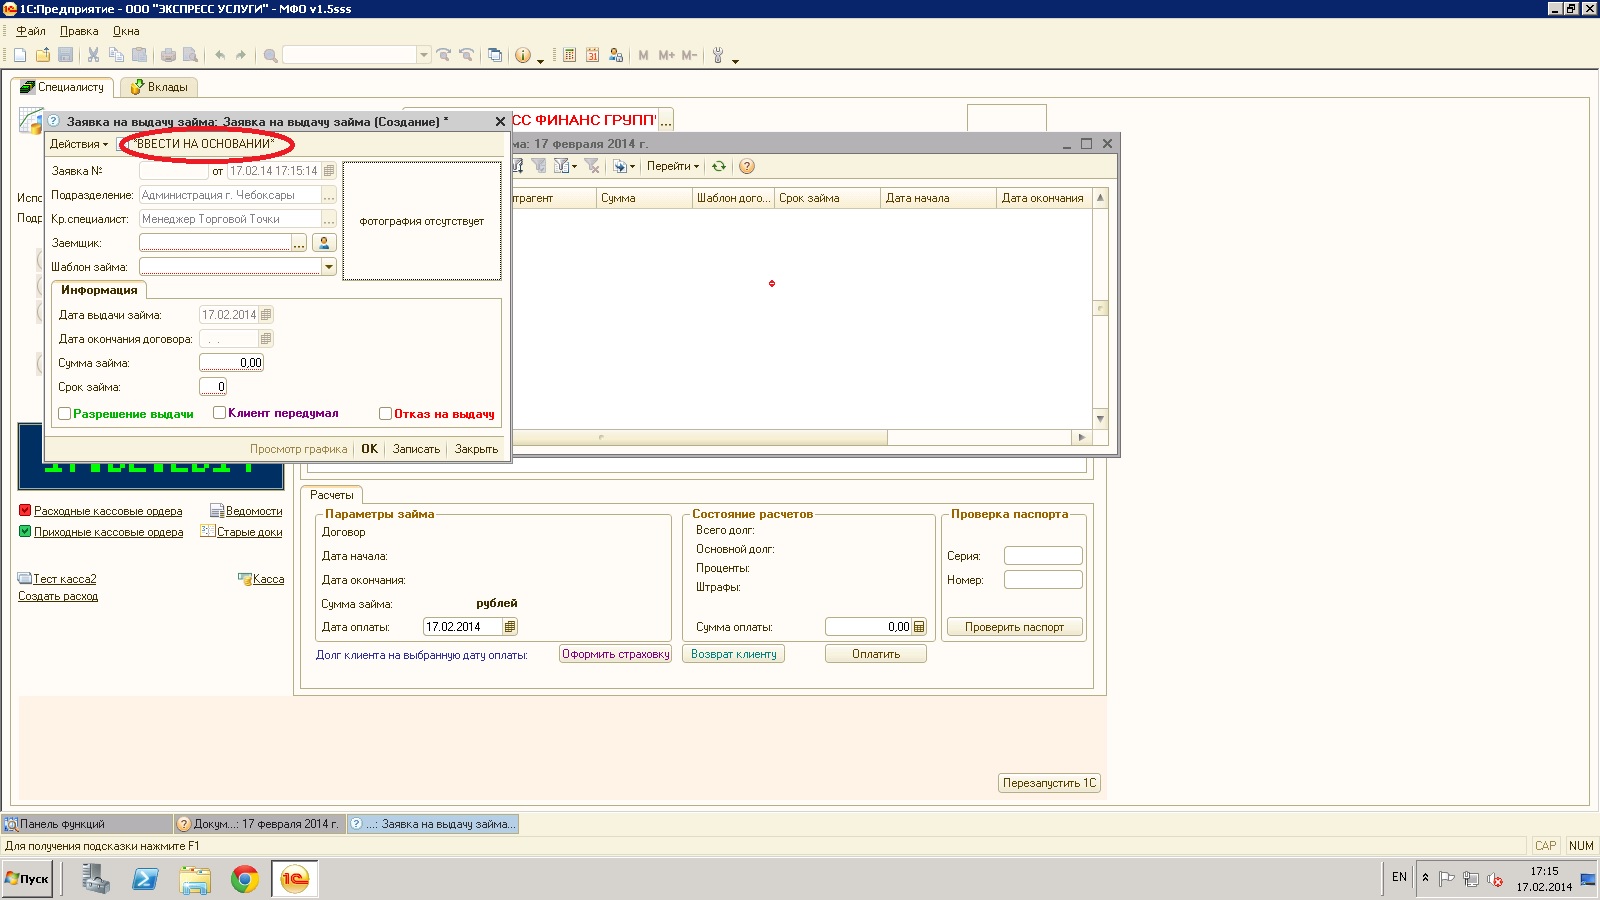Click the ellipsis selector of Подразделение field
This screenshot has height=900, width=1600.
328,195
